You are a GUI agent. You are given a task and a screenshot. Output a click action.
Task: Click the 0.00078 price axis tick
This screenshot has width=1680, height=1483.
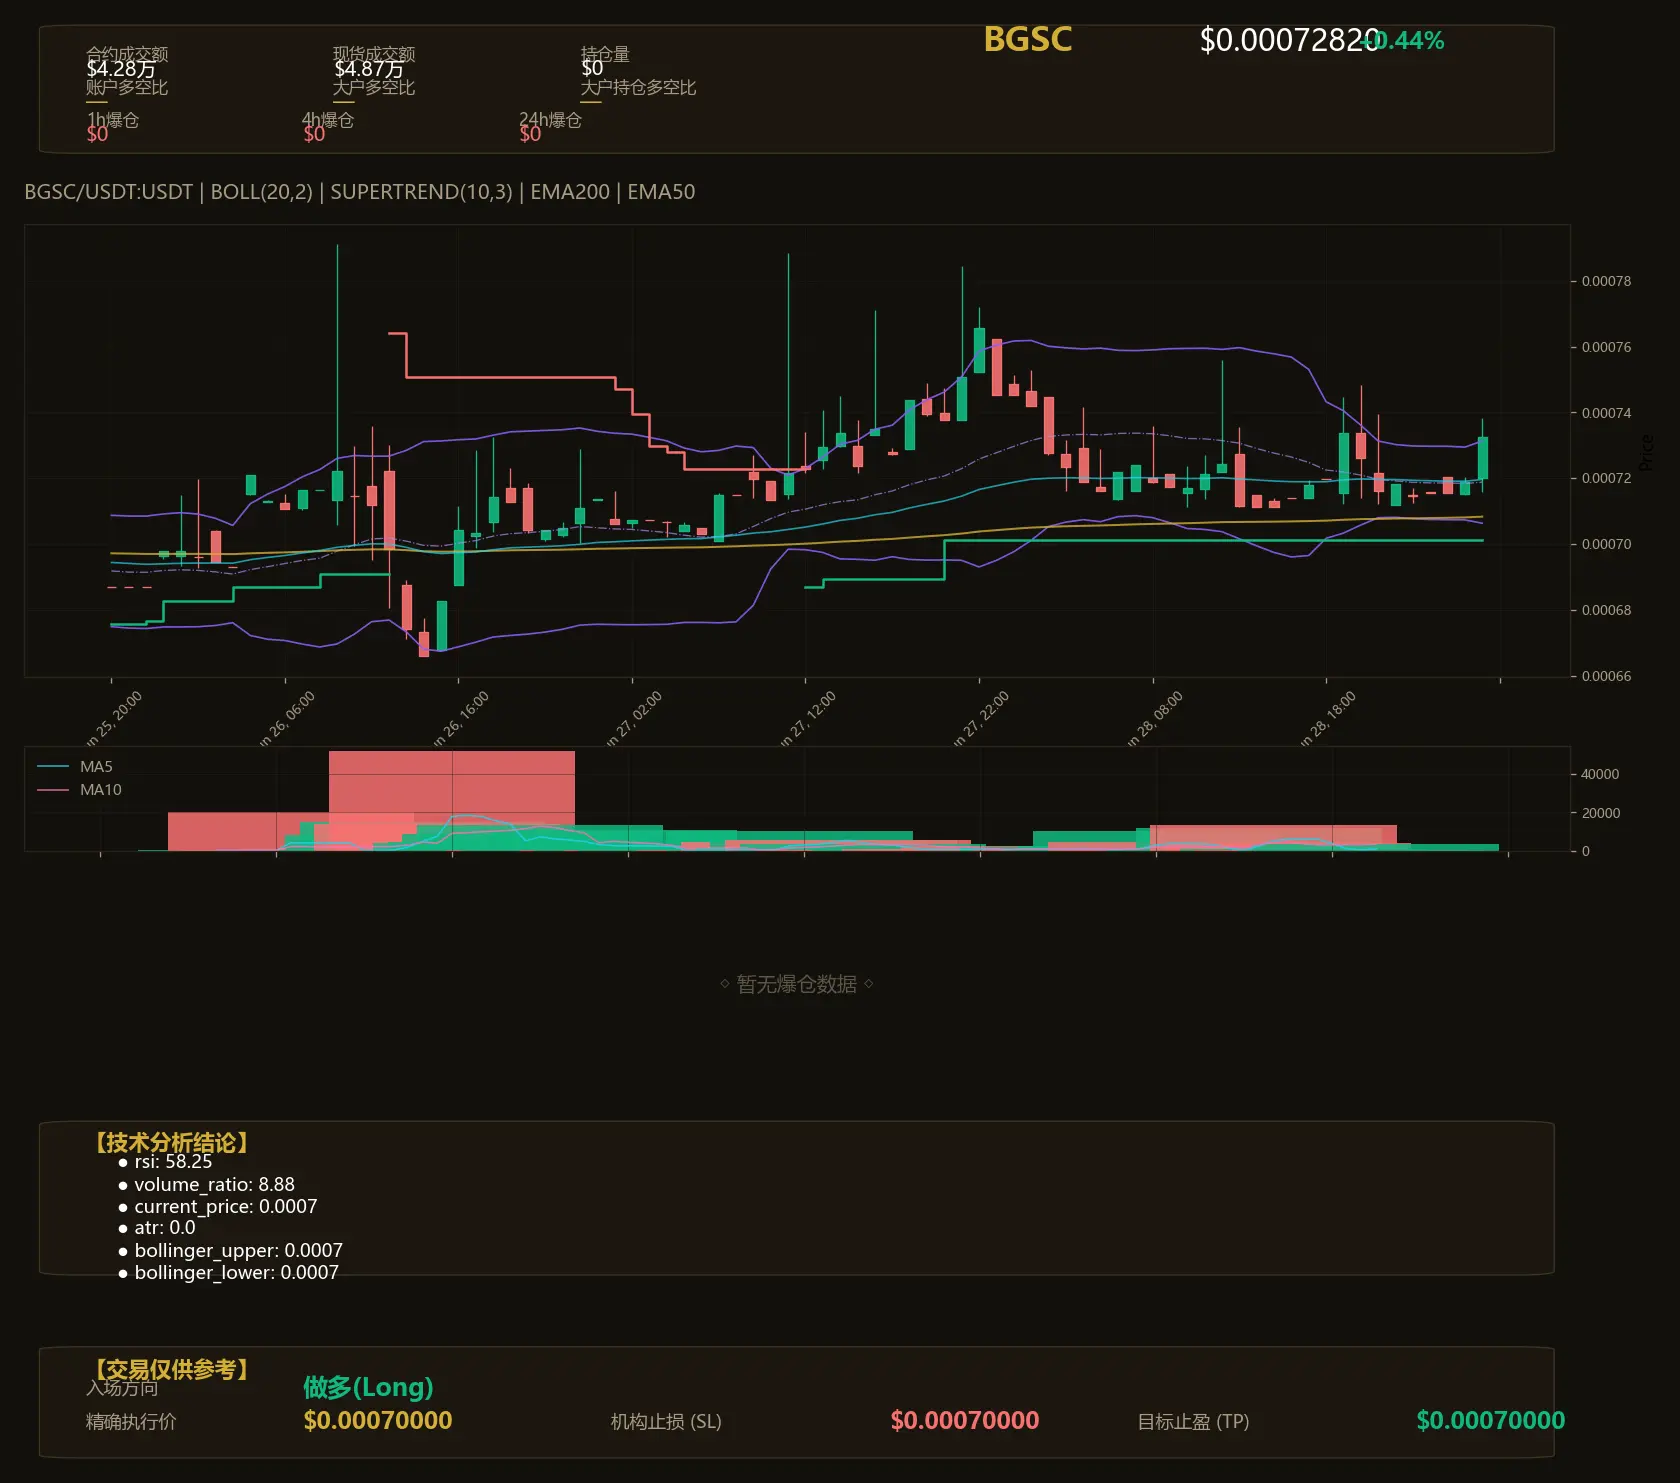pos(1606,281)
